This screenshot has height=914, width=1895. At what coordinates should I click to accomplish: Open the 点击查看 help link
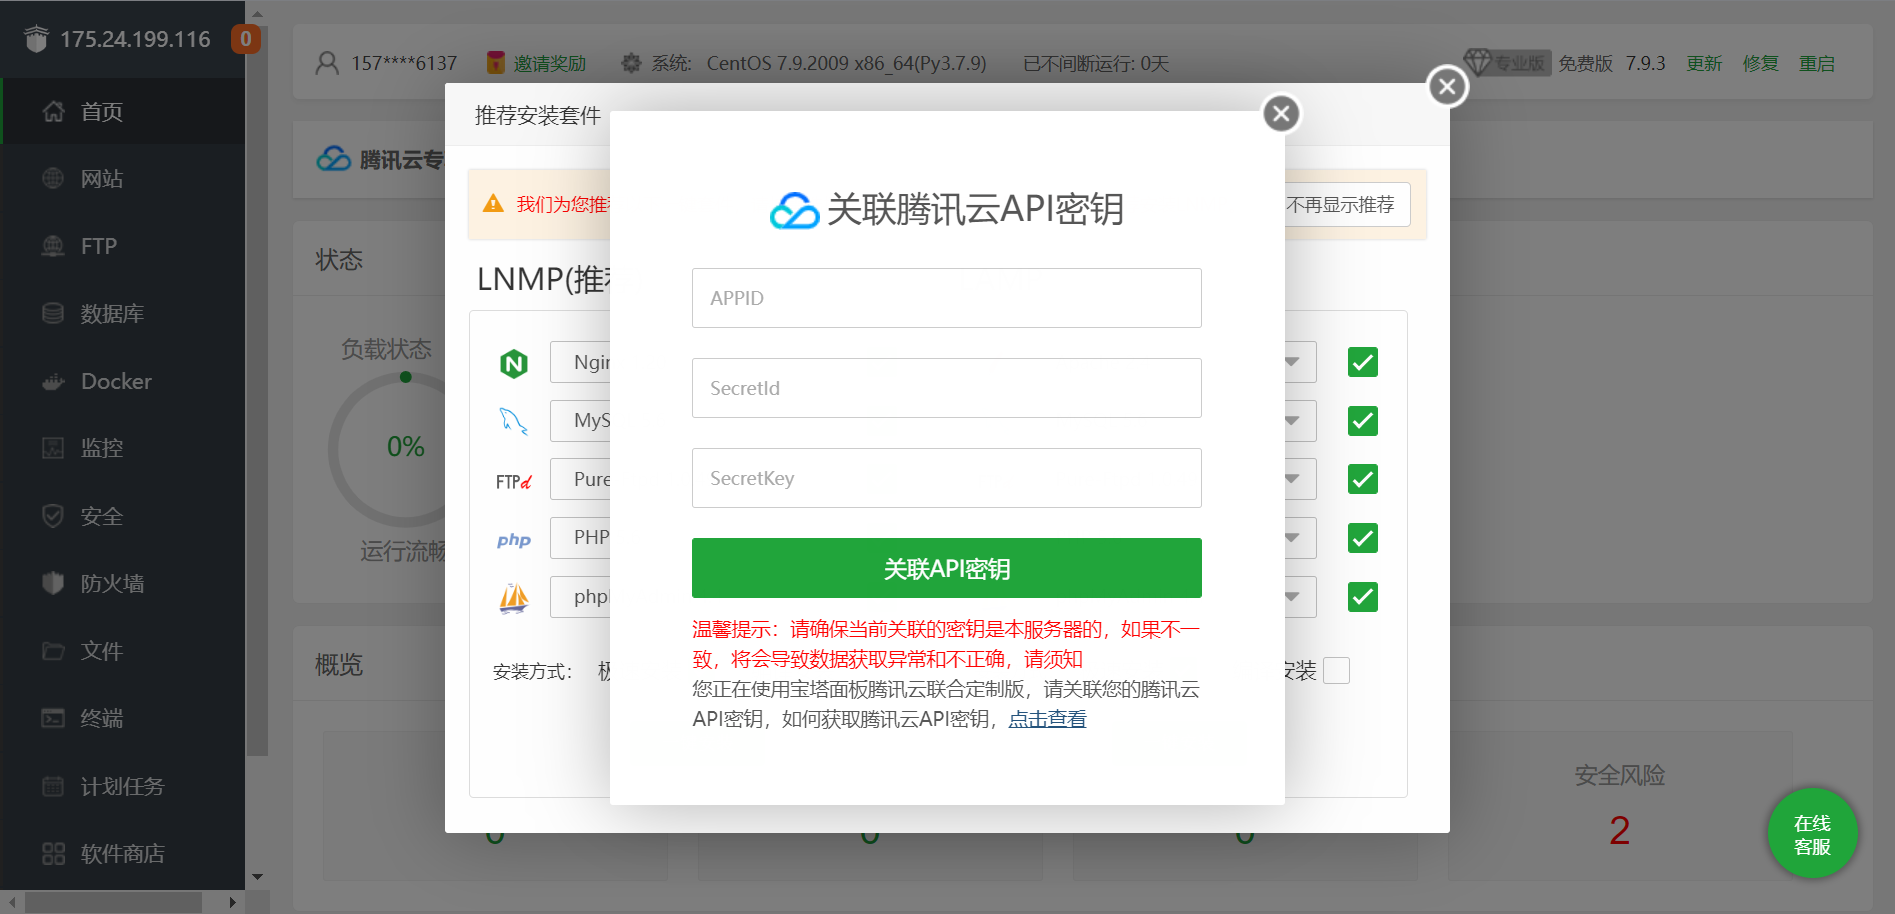click(x=1047, y=719)
